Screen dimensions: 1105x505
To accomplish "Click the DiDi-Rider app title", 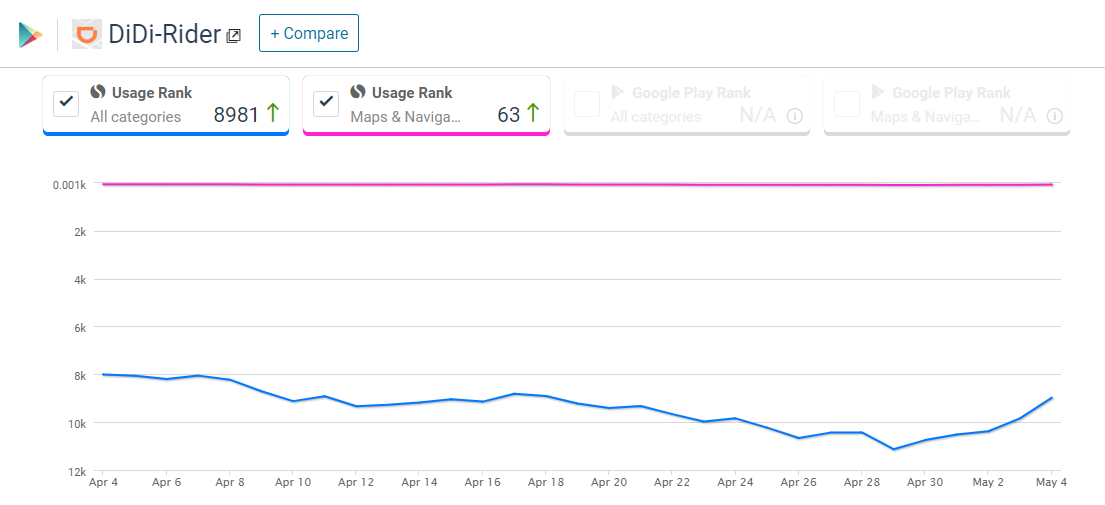I will coord(164,34).
